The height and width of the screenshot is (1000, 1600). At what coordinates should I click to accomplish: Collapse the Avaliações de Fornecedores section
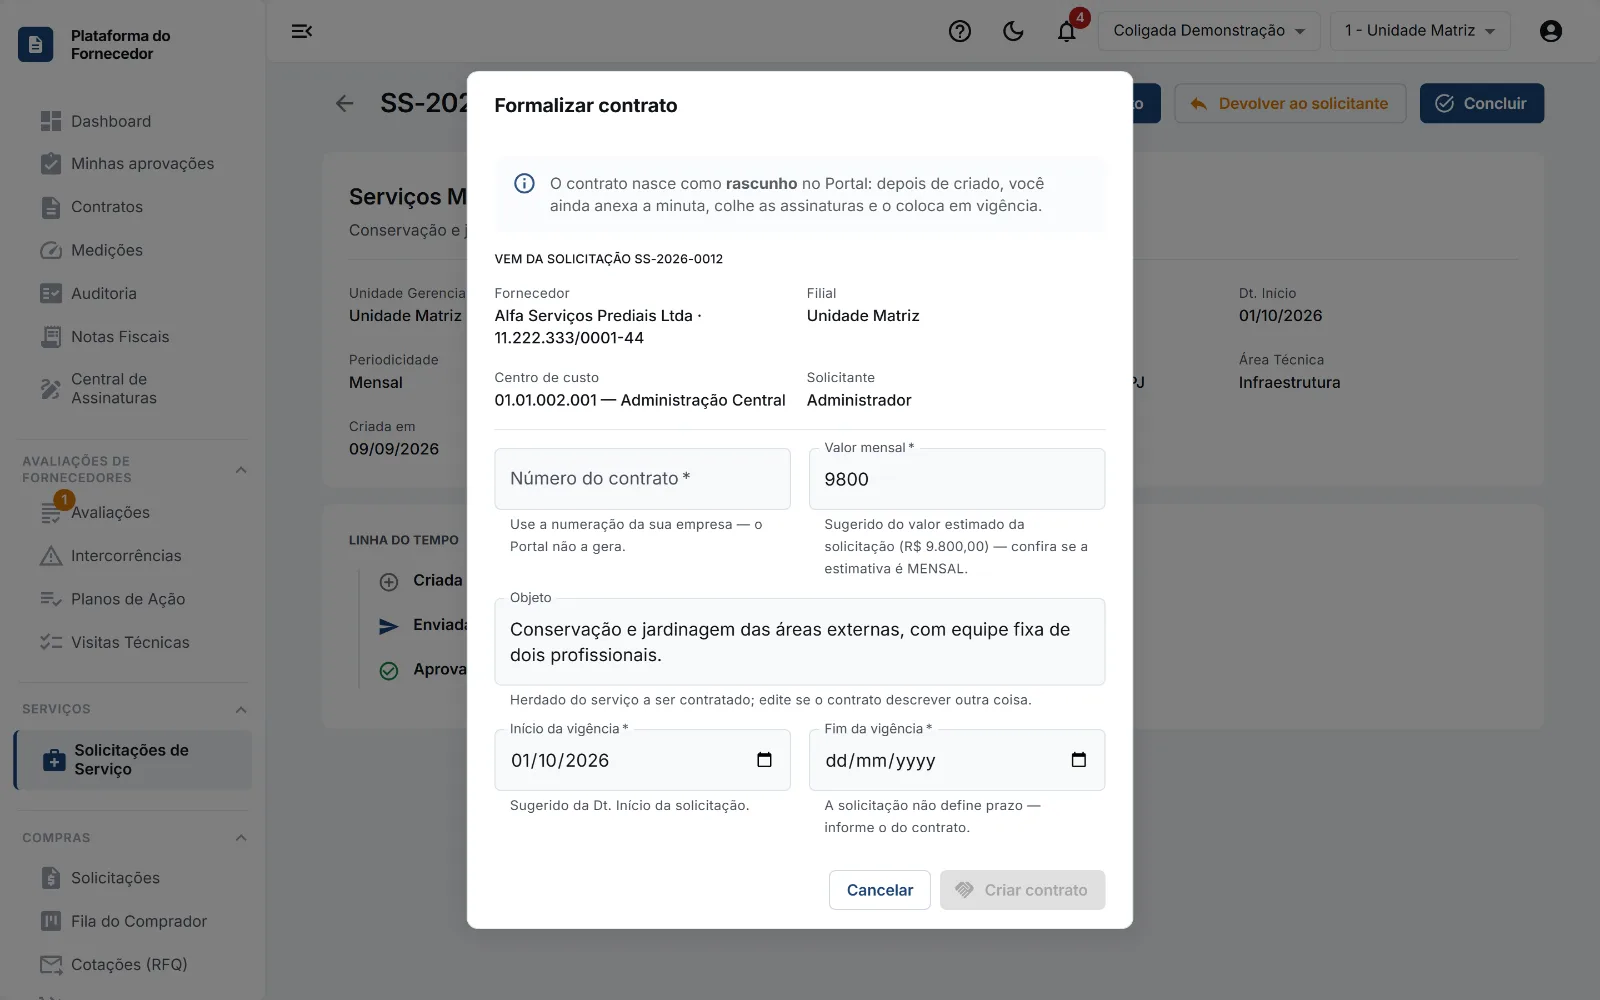coord(241,470)
